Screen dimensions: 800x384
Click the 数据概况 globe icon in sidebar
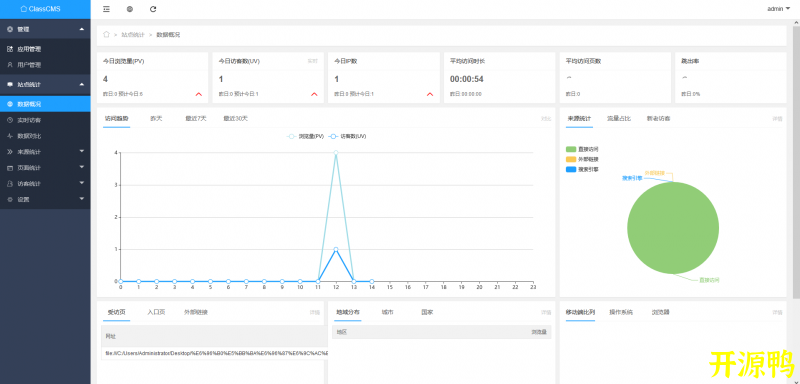(10, 104)
